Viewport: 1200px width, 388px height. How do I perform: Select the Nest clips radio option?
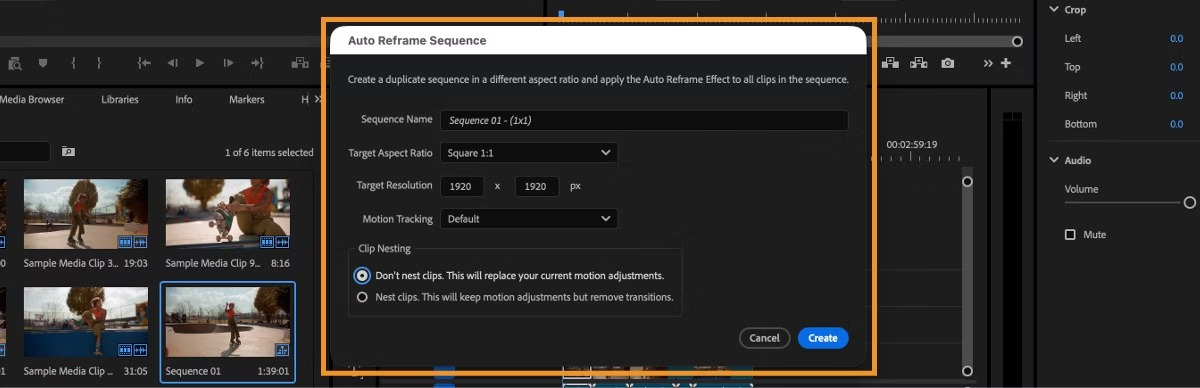pyautogui.click(x=362, y=297)
